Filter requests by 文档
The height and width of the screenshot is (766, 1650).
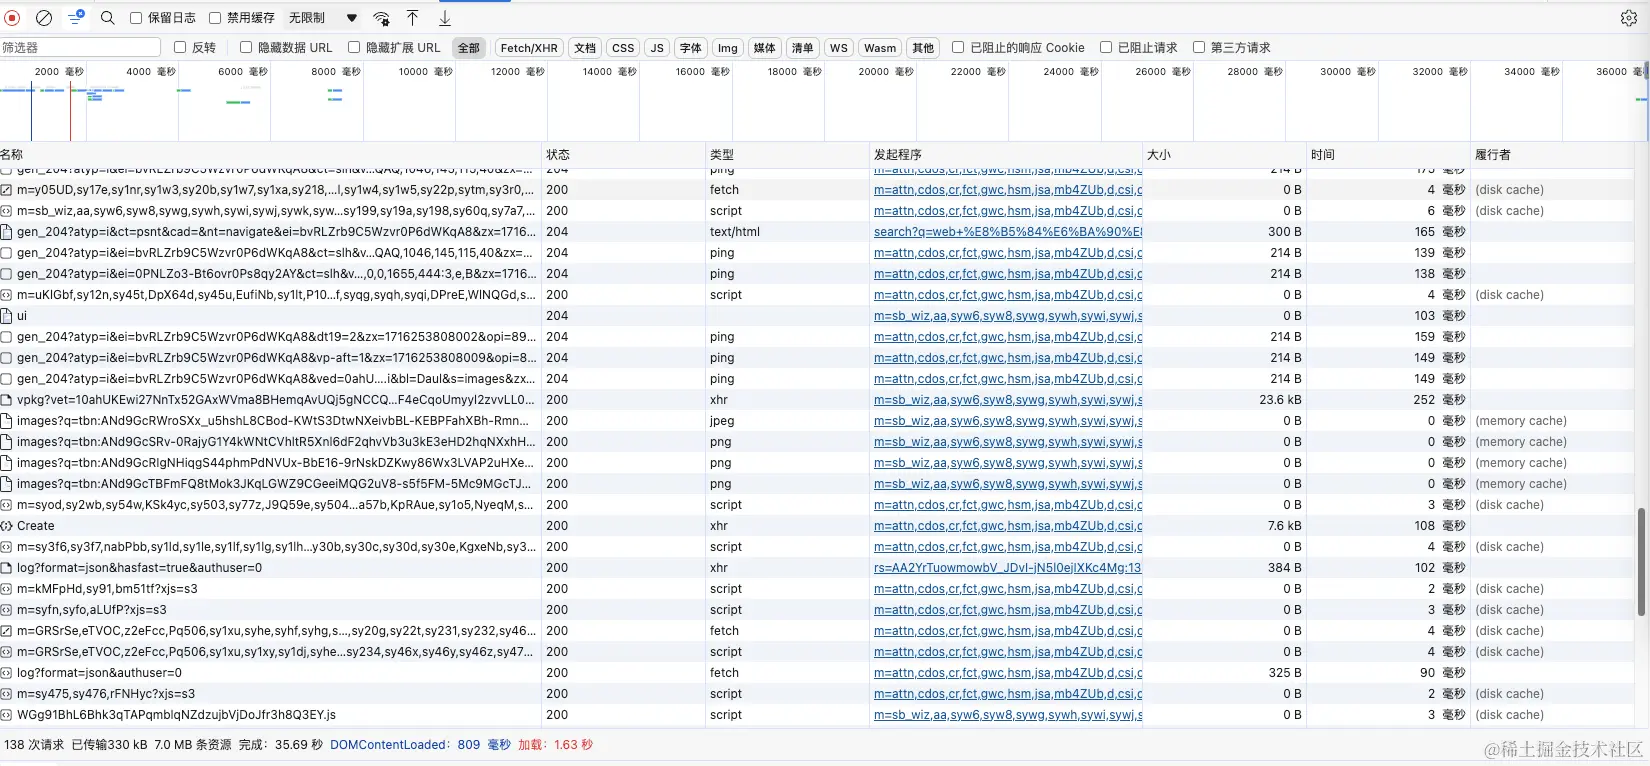pos(585,48)
